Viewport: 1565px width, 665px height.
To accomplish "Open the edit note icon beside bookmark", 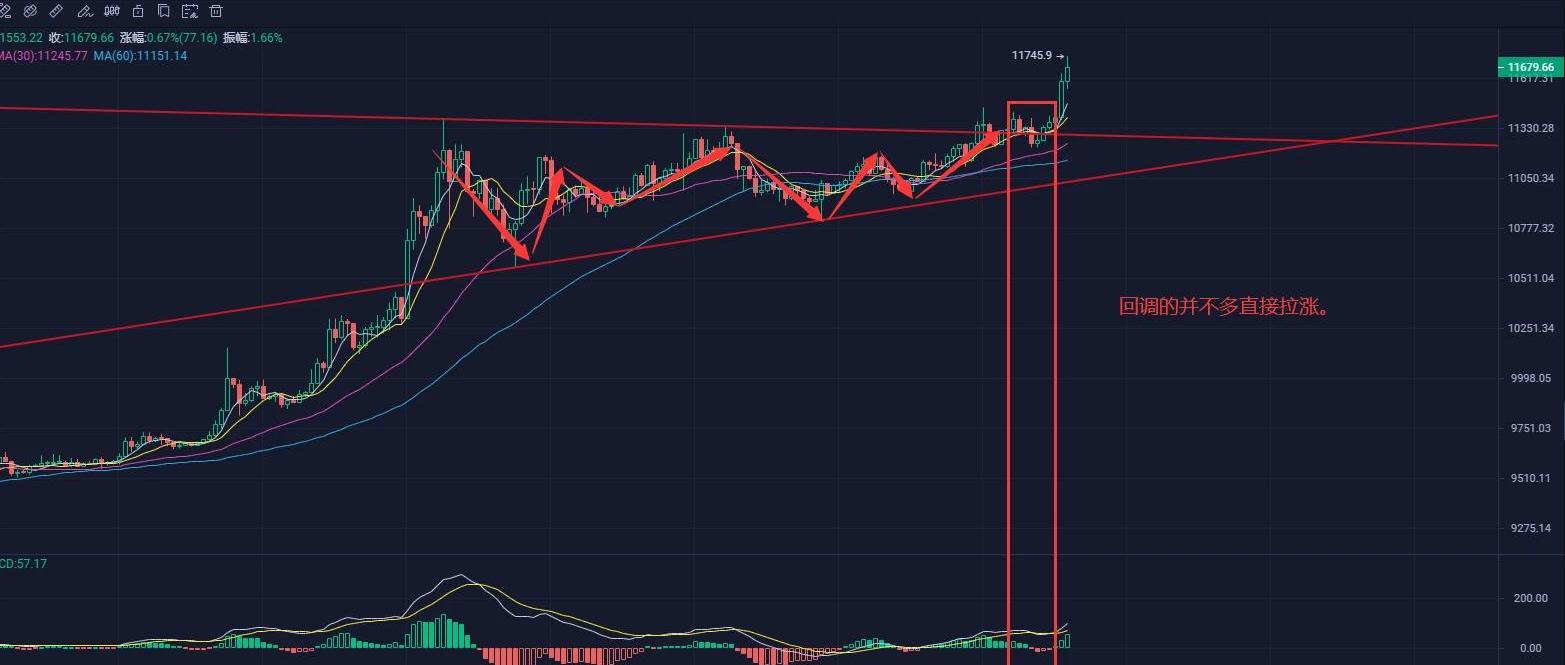I will tap(189, 11).
